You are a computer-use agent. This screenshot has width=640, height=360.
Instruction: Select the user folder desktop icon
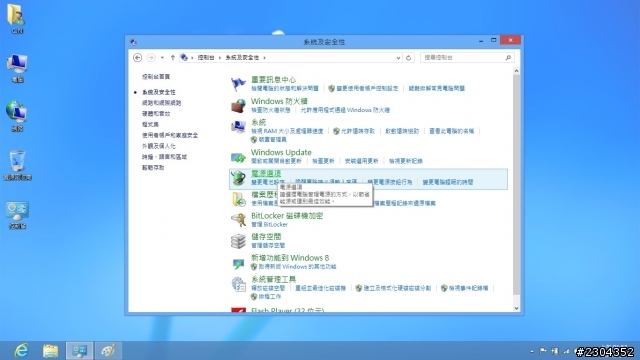[x=17, y=18]
